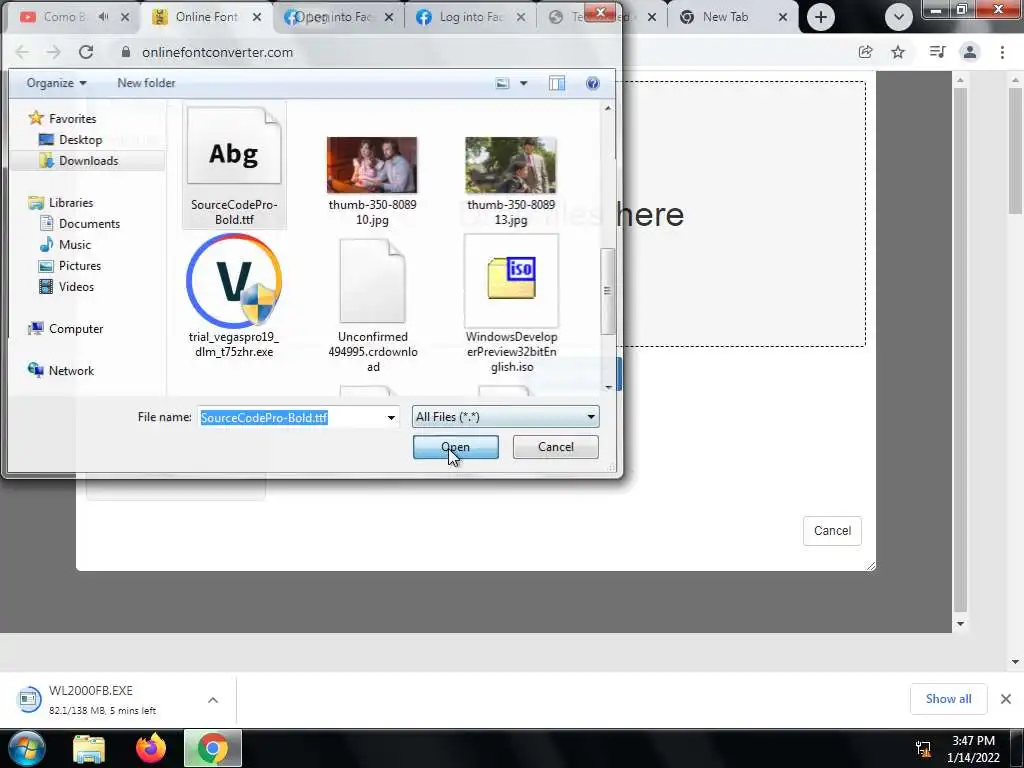Image resolution: width=1024 pixels, height=768 pixels.
Task: Open the media control icon
Action: coord(937,52)
